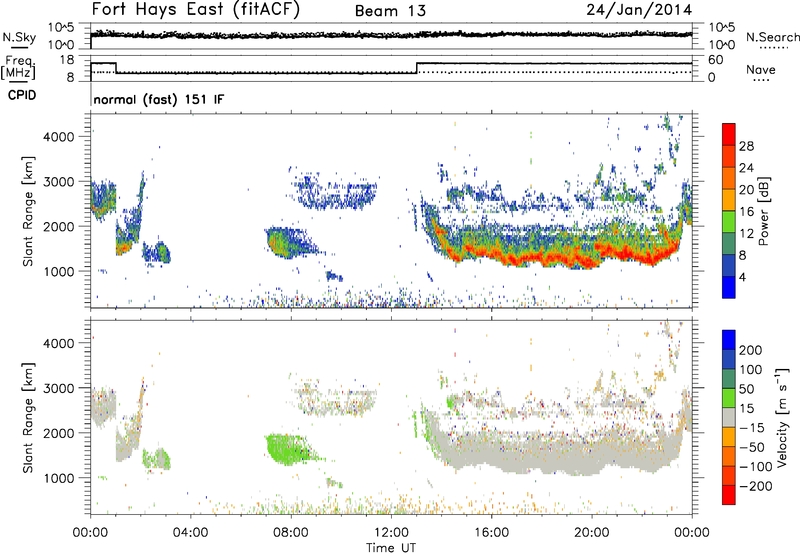800x554 pixels.
Task: Click the 'Nave' legend label
Action: pyautogui.click(x=761, y=69)
